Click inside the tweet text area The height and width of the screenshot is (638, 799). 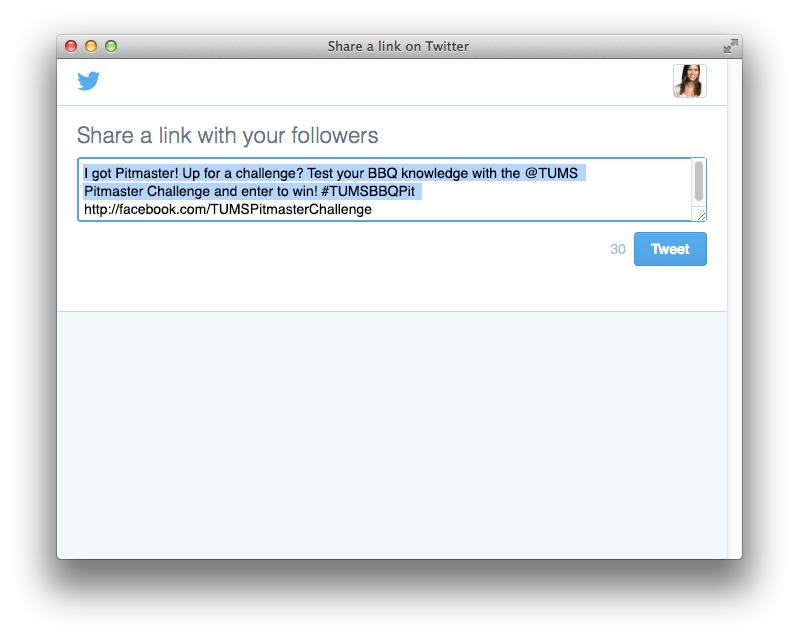click(x=391, y=190)
